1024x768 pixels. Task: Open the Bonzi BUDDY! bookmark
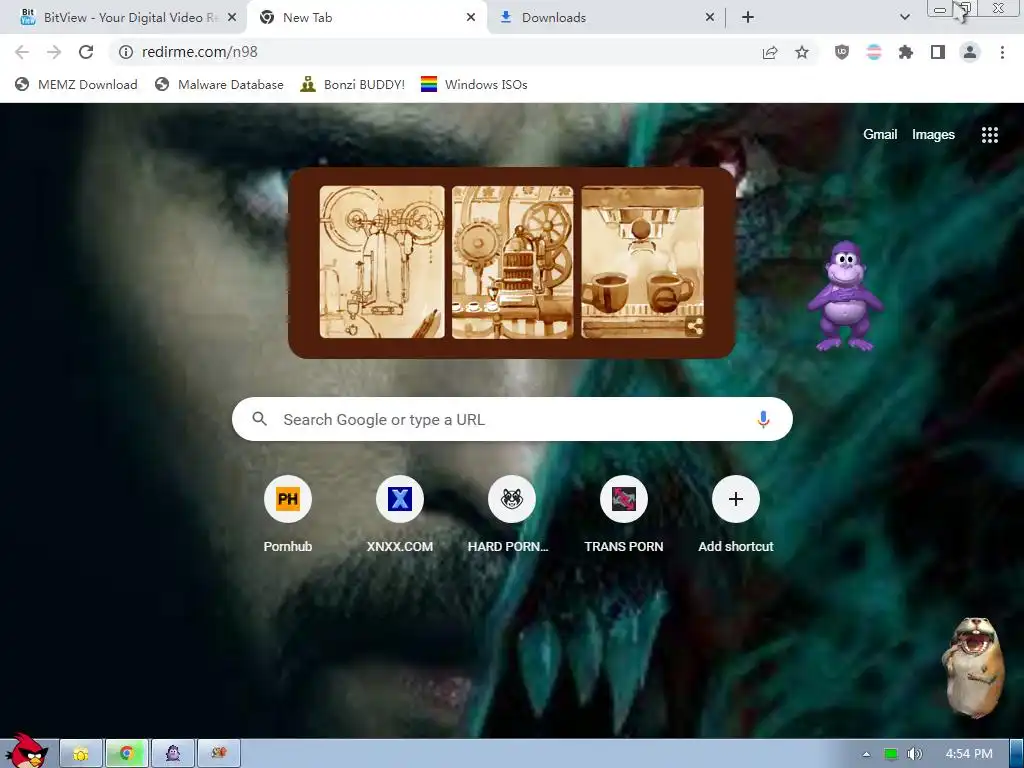click(x=353, y=84)
